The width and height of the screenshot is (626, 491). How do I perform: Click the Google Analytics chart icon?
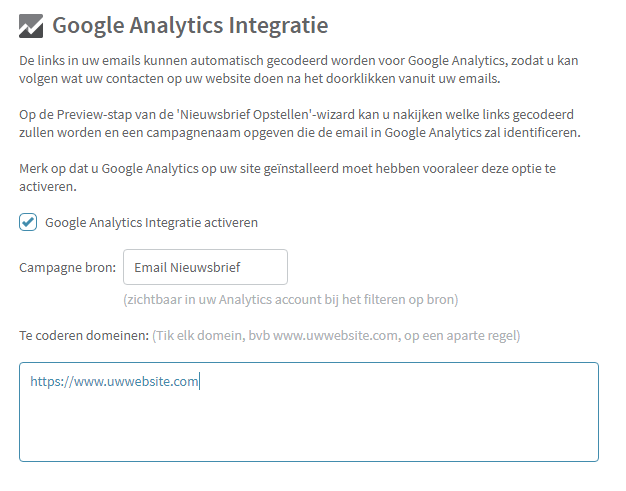pyautogui.click(x=31, y=26)
